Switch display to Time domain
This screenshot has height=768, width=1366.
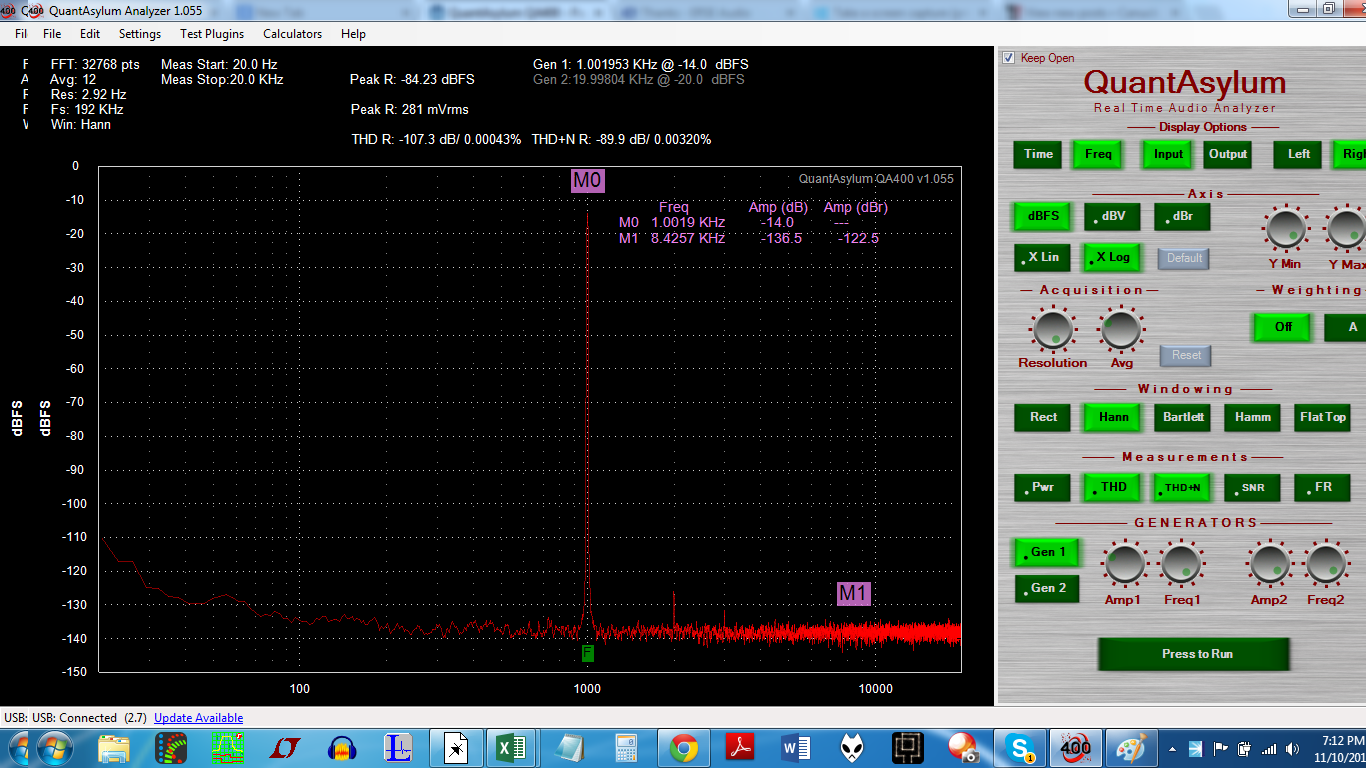(x=1039, y=154)
